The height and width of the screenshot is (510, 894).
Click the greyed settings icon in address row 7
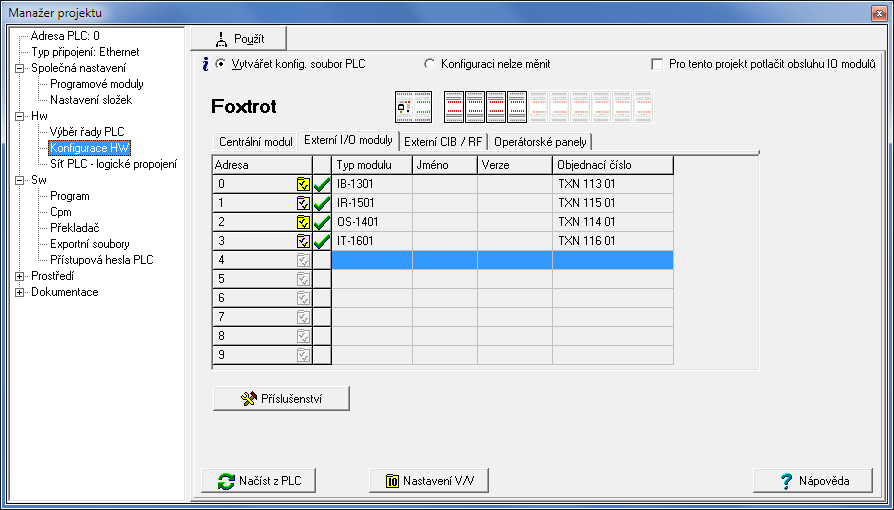coord(303,317)
